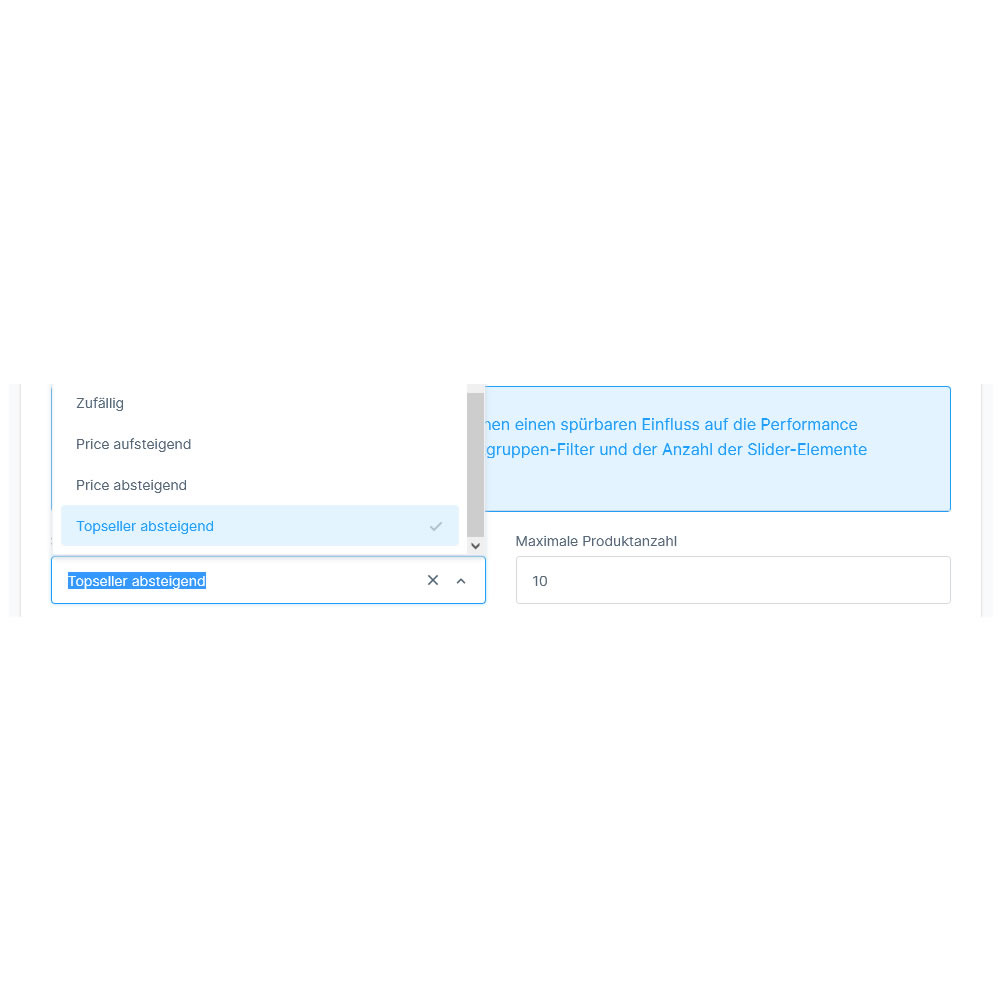Click the value 10 in the product count field
This screenshot has height=1000, width=1000.
[540, 581]
